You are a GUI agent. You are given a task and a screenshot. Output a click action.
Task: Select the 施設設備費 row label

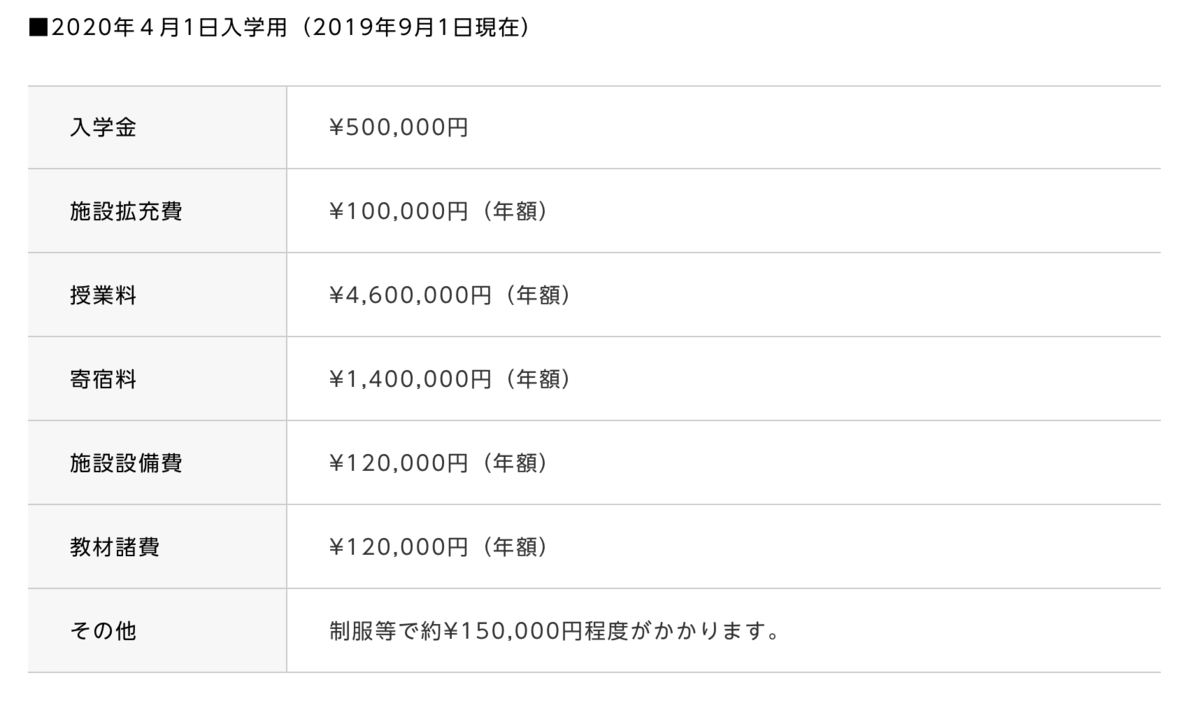pos(126,464)
